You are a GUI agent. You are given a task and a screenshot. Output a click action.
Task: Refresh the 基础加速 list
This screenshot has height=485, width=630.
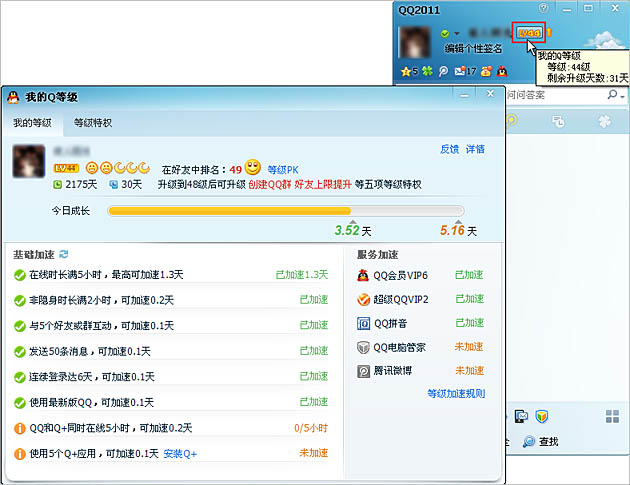coord(64,255)
